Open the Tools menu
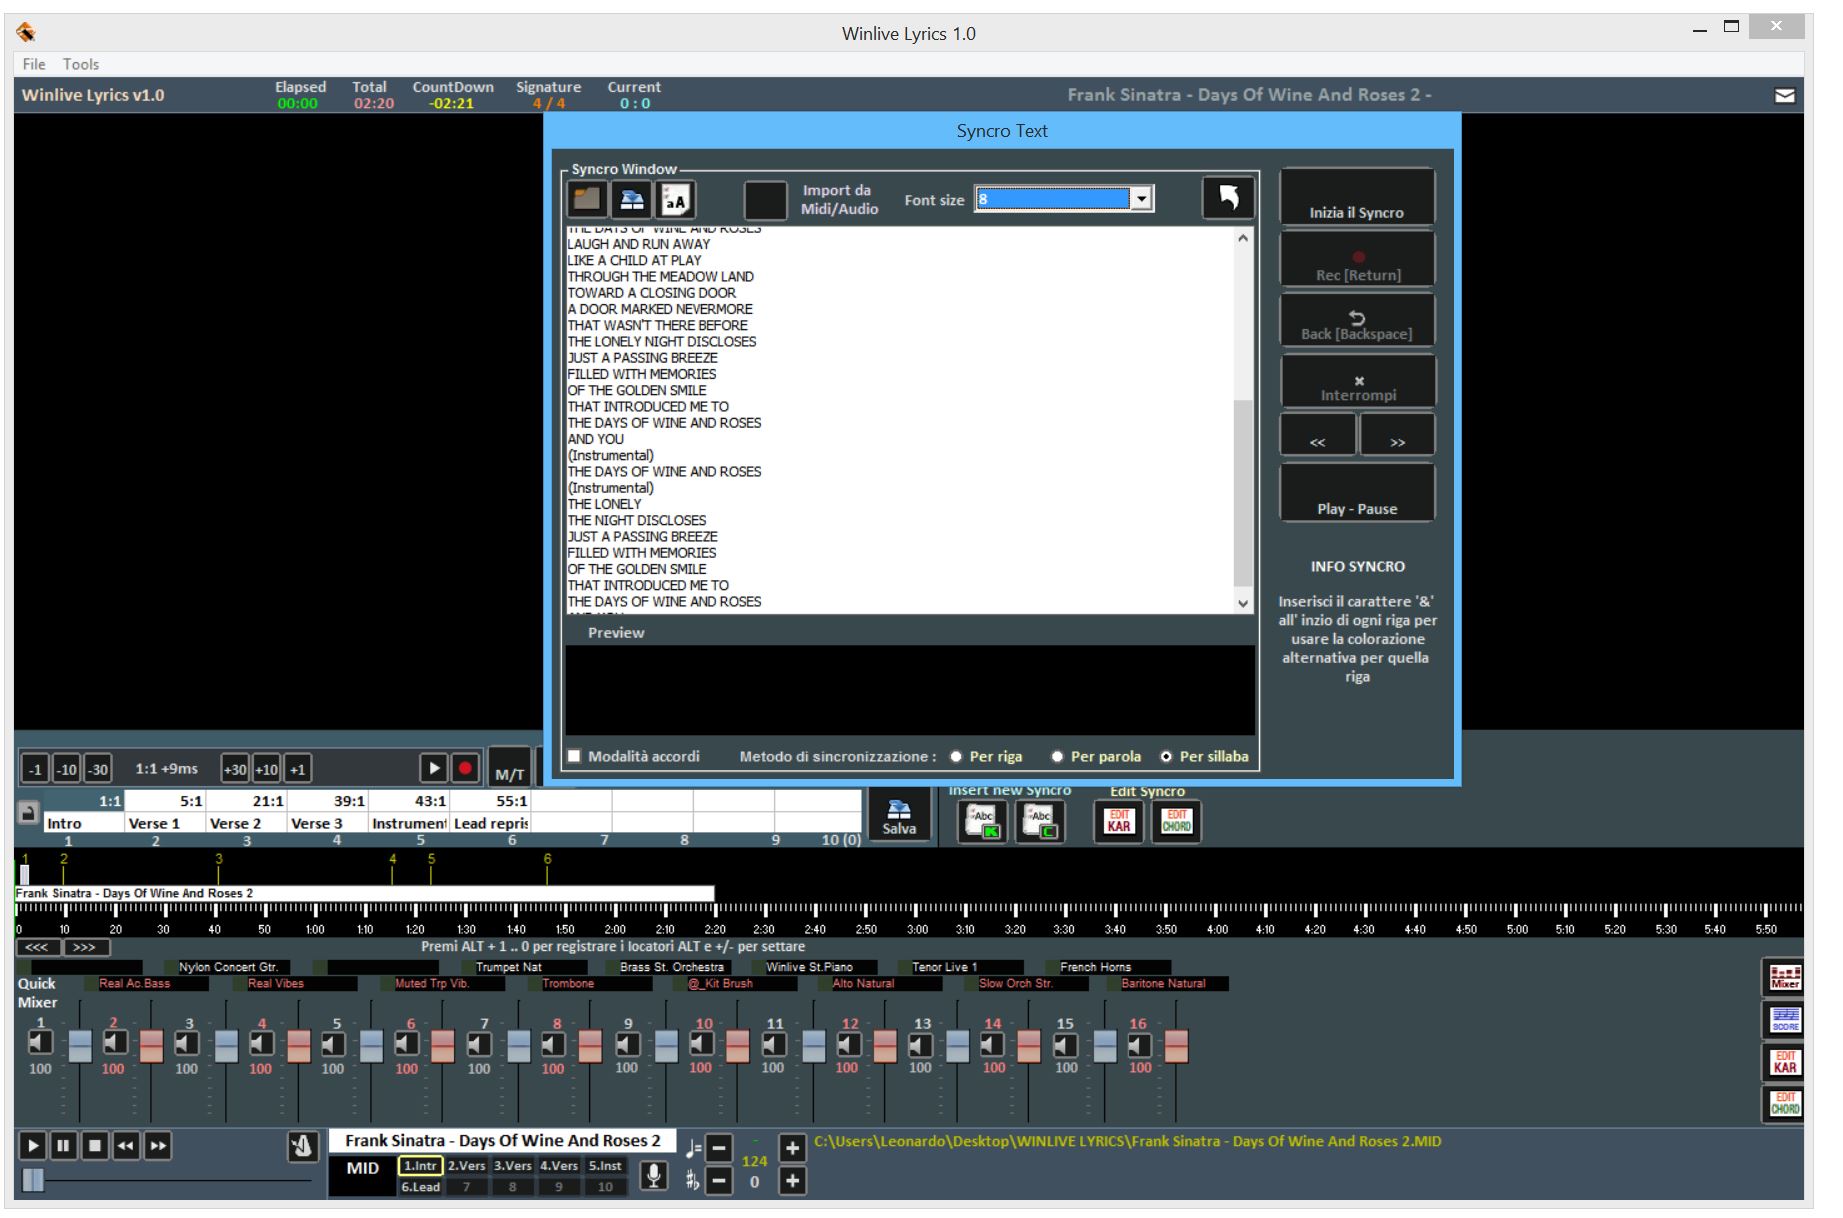1843x1218 pixels. 81,64
